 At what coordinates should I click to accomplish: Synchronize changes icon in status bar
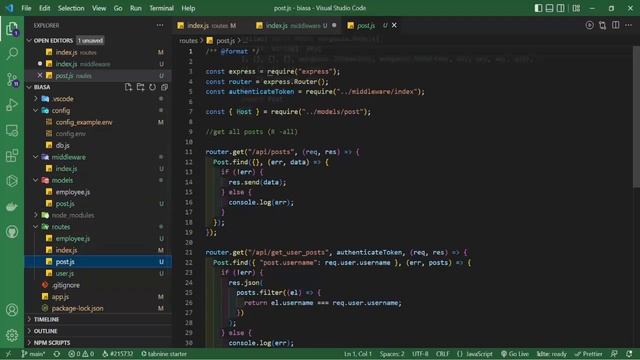pos(57,354)
